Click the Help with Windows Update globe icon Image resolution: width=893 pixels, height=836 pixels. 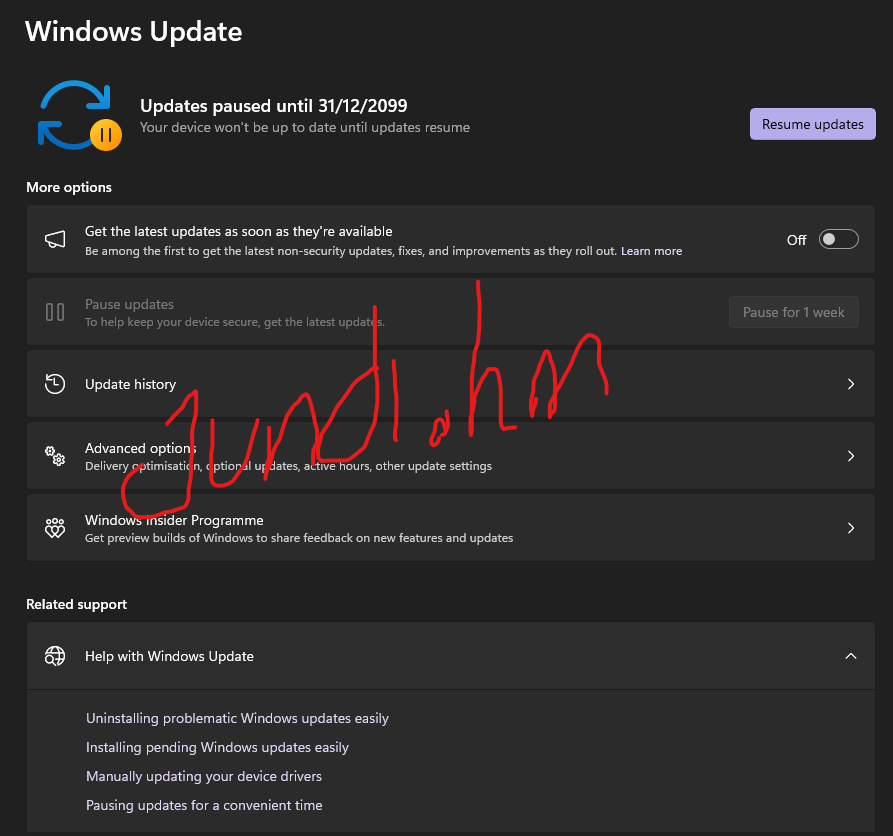[55, 656]
